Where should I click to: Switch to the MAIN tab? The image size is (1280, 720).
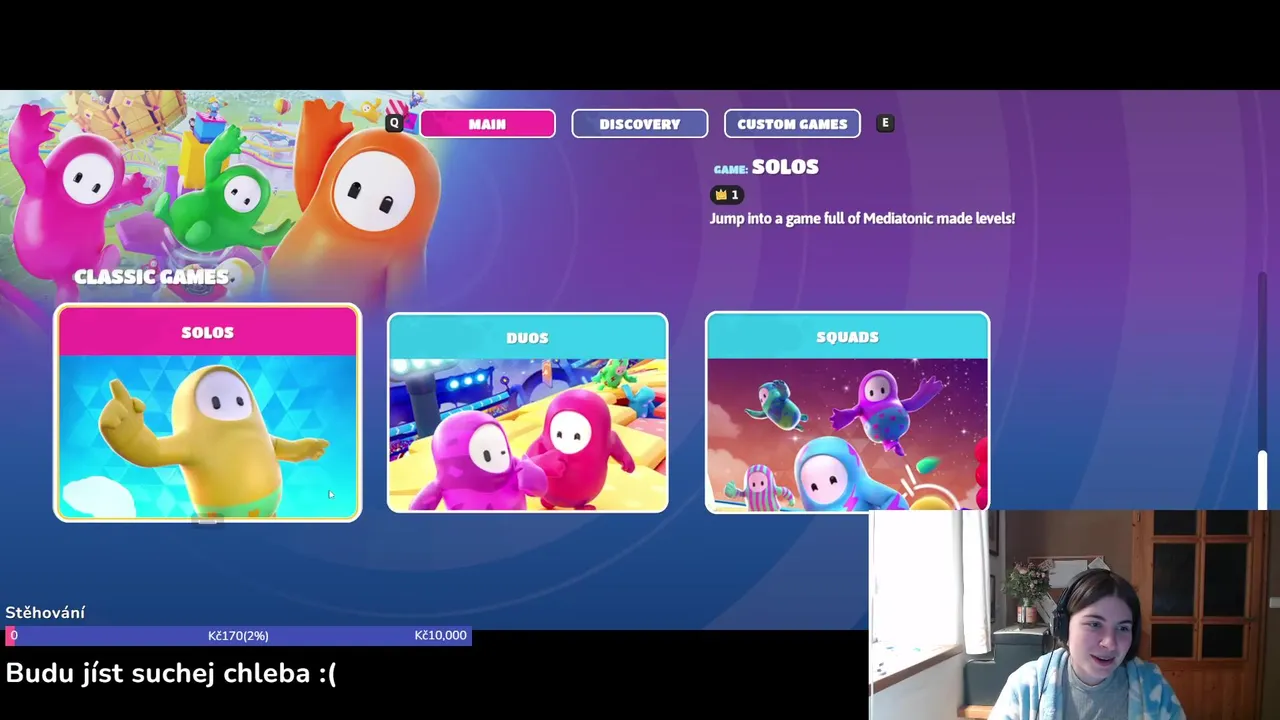tap(487, 124)
